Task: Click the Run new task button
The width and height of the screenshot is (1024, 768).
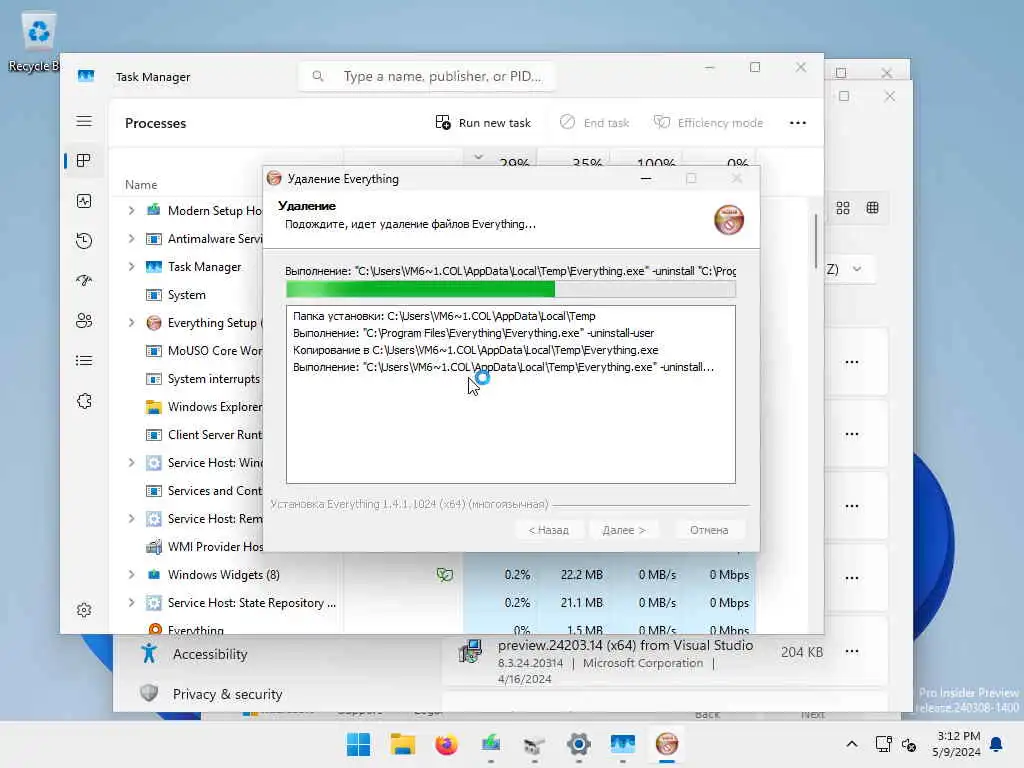Action: pos(483,123)
